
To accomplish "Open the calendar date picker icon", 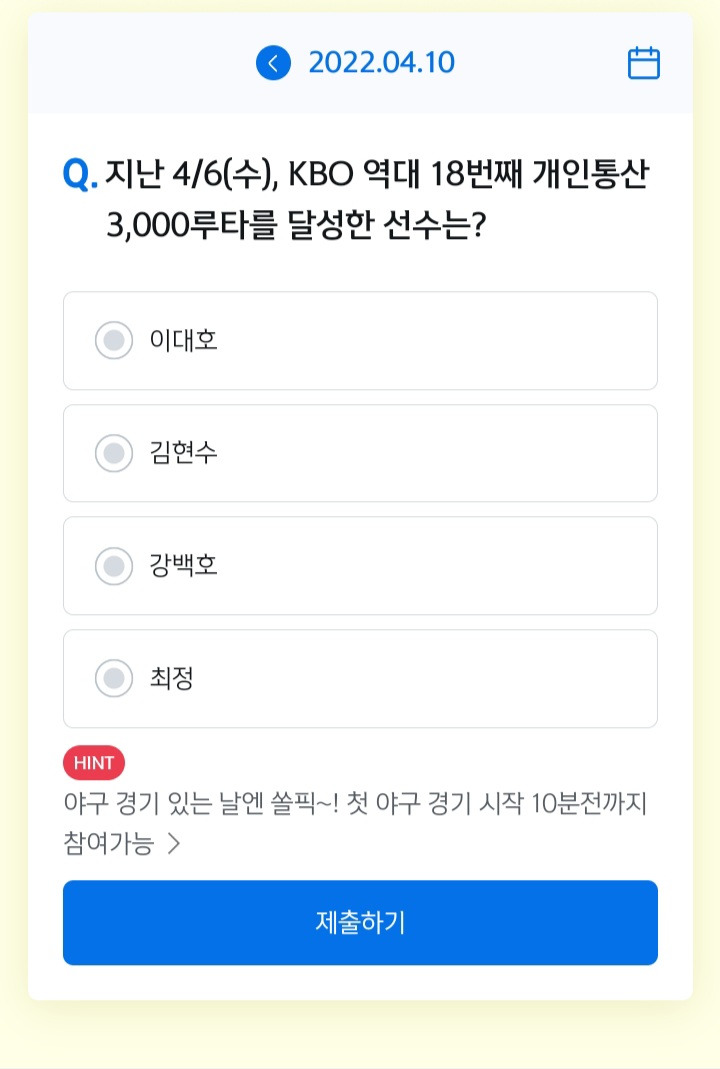I will (x=644, y=63).
